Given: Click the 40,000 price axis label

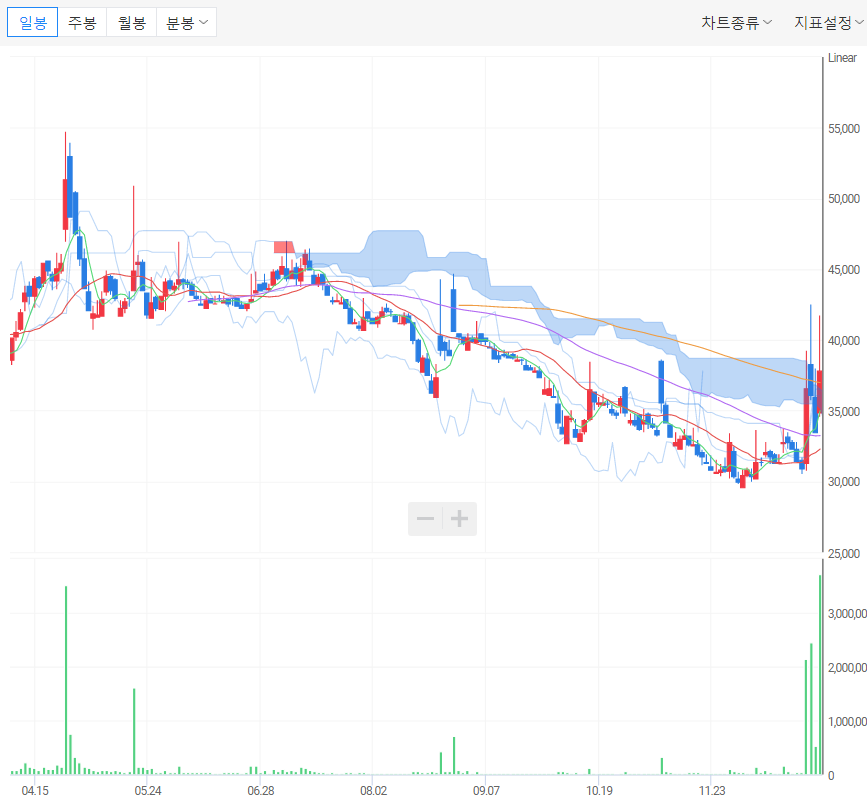Looking at the screenshot, I should (844, 341).
